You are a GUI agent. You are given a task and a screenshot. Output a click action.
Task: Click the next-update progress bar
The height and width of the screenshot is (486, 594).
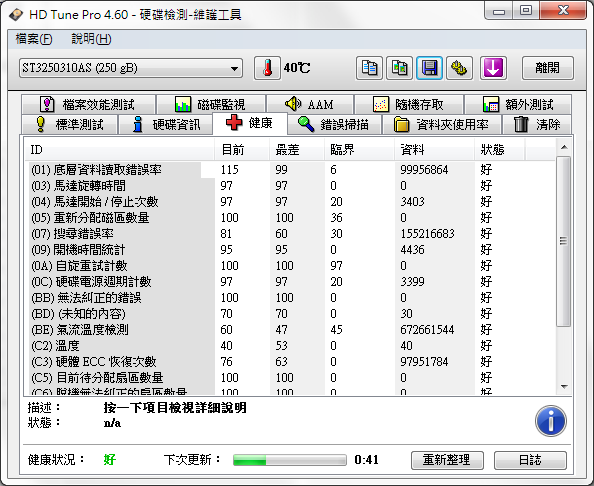[x=290, y=460]
